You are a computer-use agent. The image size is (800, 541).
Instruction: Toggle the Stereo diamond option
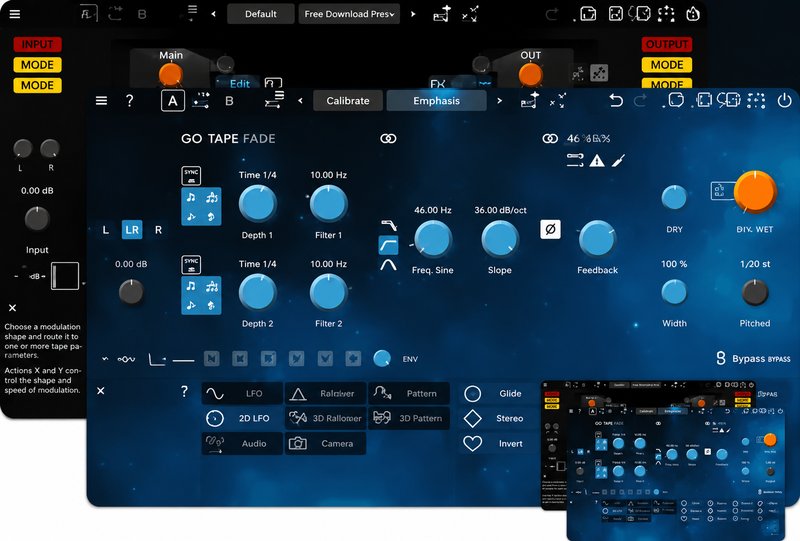472,419
